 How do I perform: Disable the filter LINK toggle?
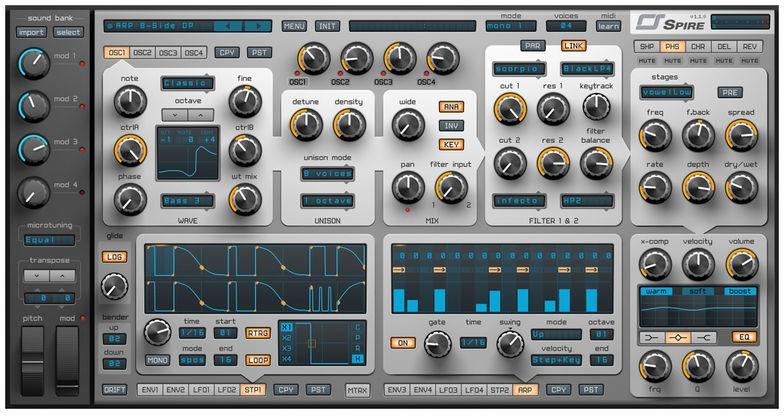(572, 46)
